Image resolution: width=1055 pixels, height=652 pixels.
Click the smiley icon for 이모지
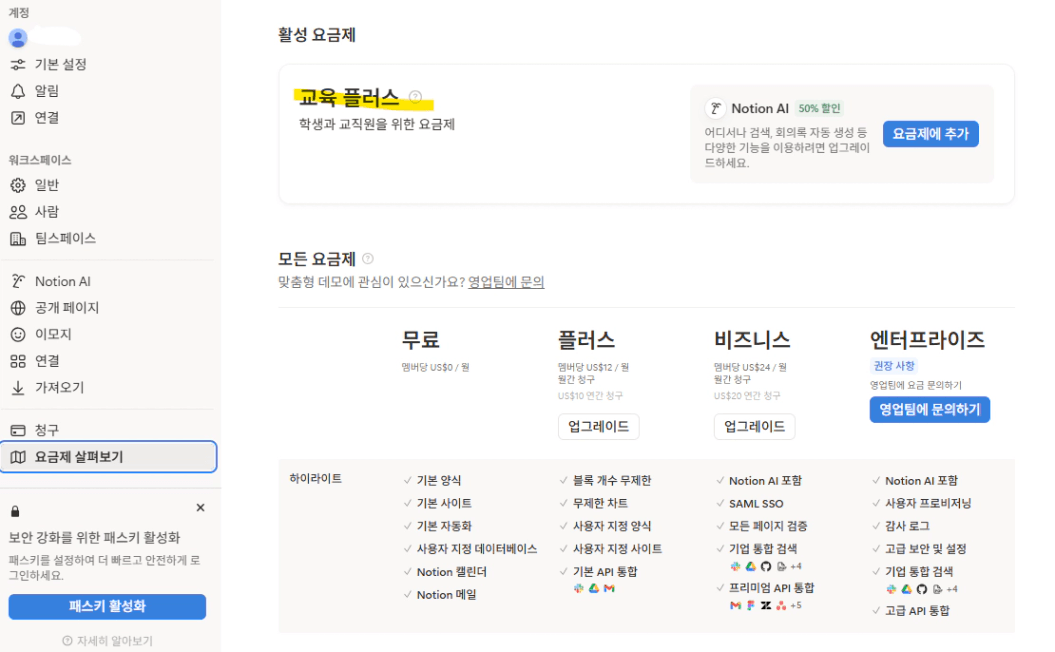(x=18, y=334)
